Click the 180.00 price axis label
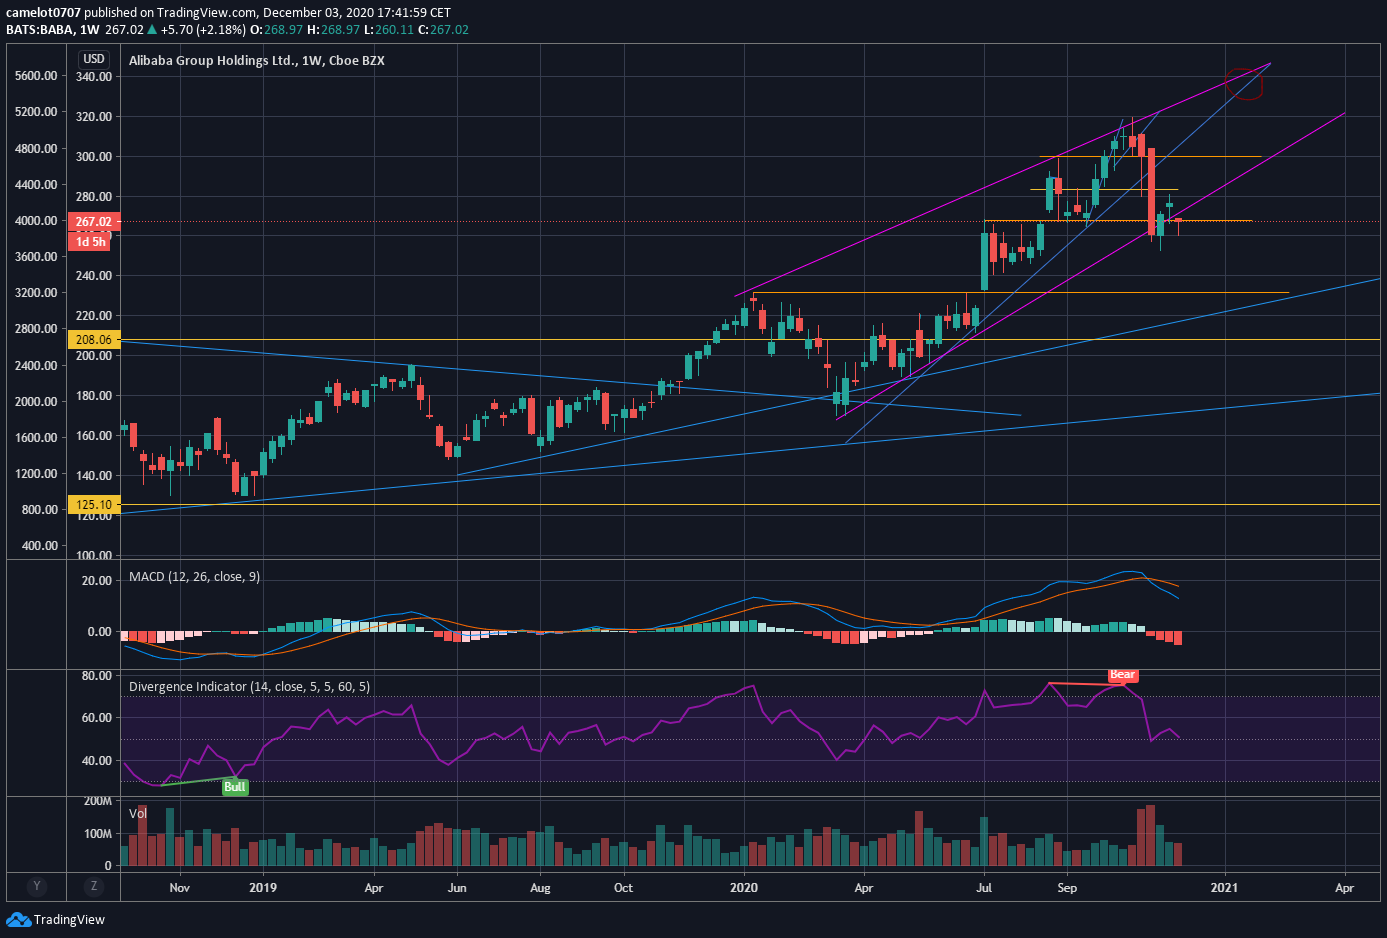Screen dimensions: 1387x938 coord(94,396)
